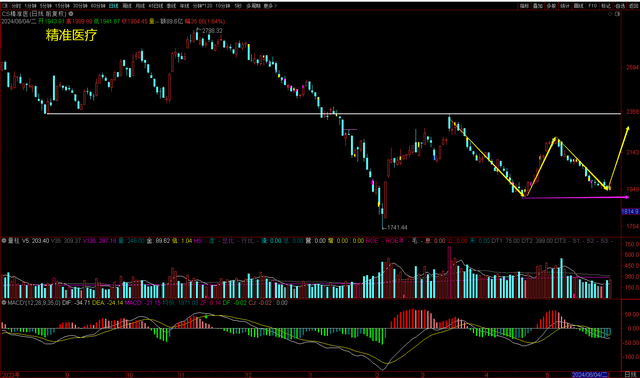
Task: Select the 5秒 period
Action: coord(238,6)
